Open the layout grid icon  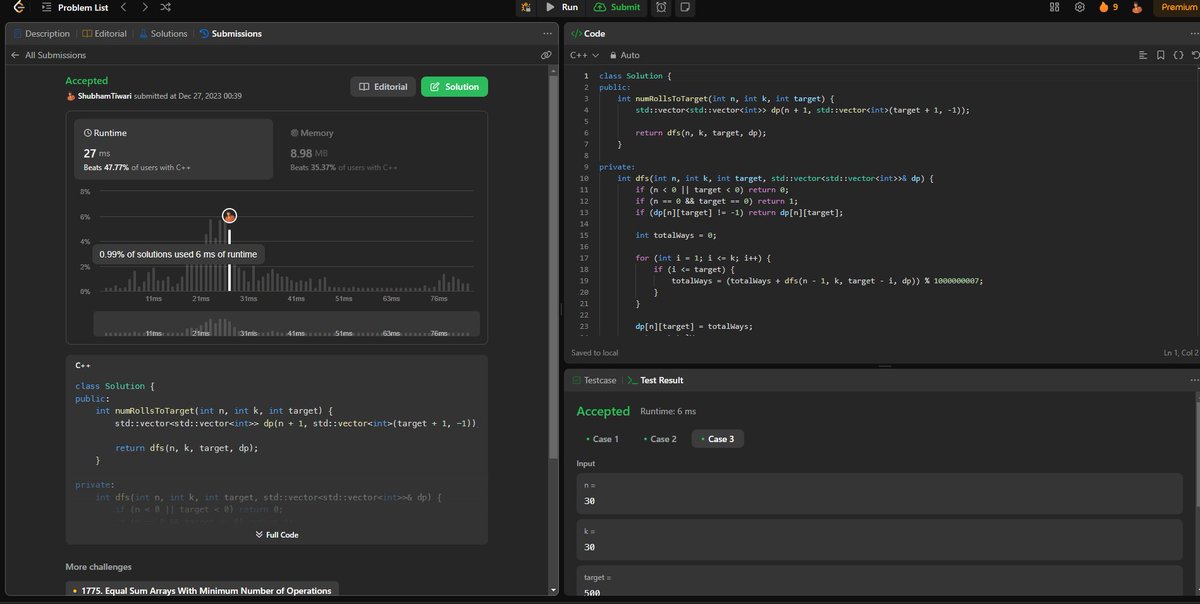point(1054,7)
